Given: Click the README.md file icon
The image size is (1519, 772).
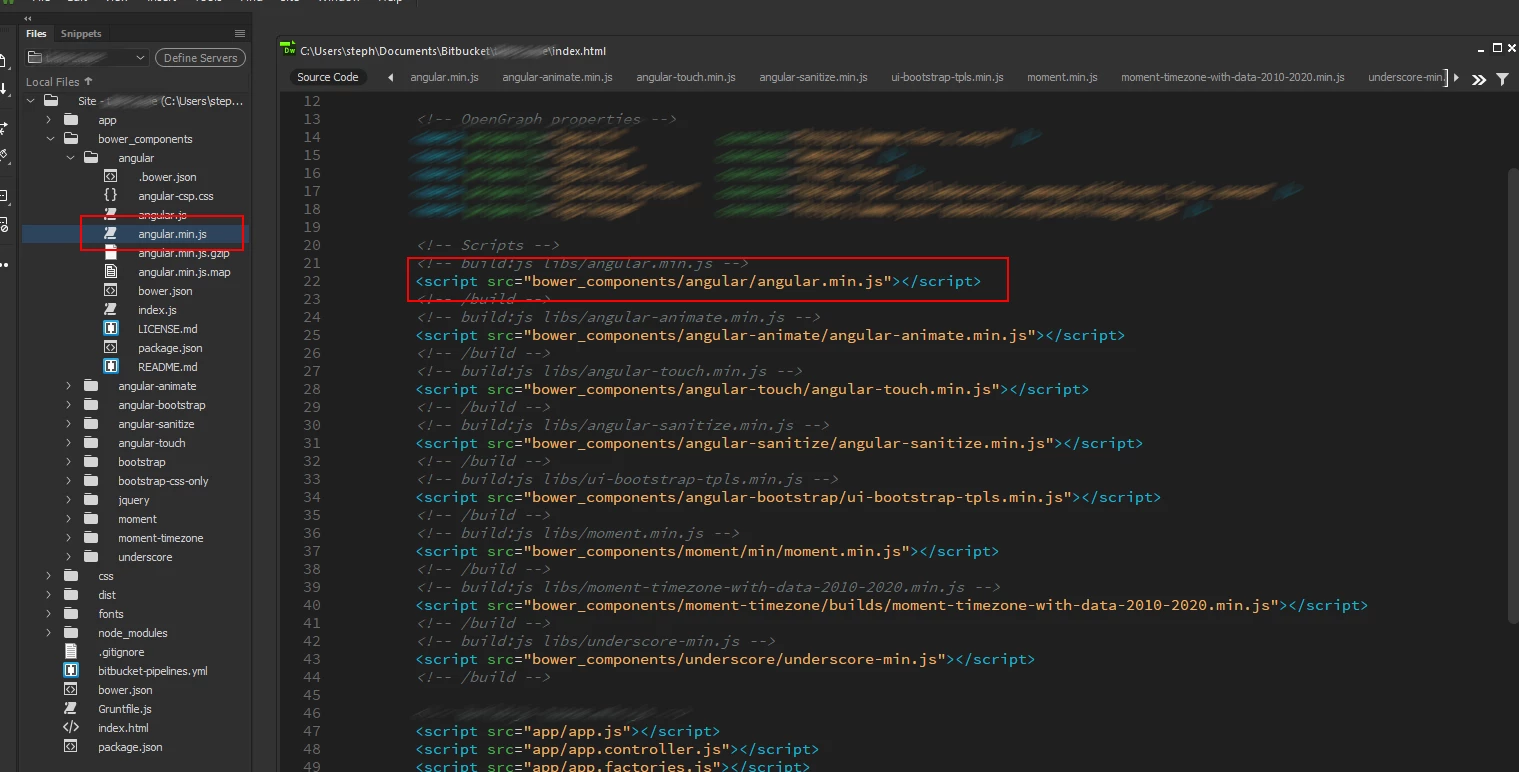Looking at the screenshot, I should tap(111, 367).
